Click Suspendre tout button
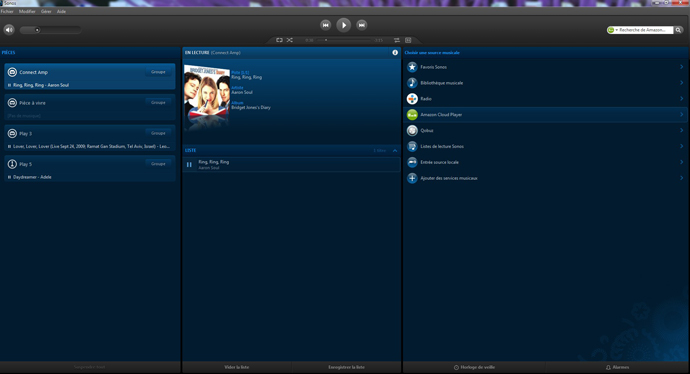 pos(89,367)
